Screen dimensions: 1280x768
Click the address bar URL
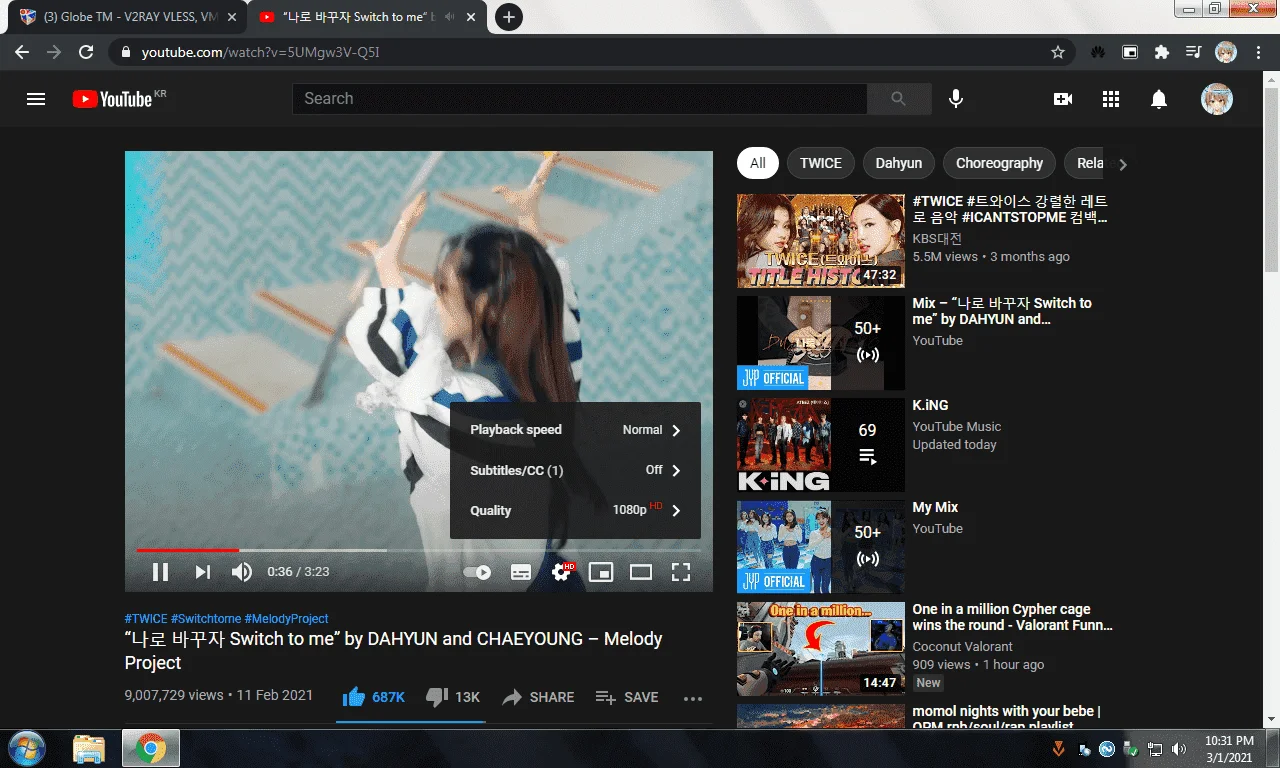pos(261,52)
